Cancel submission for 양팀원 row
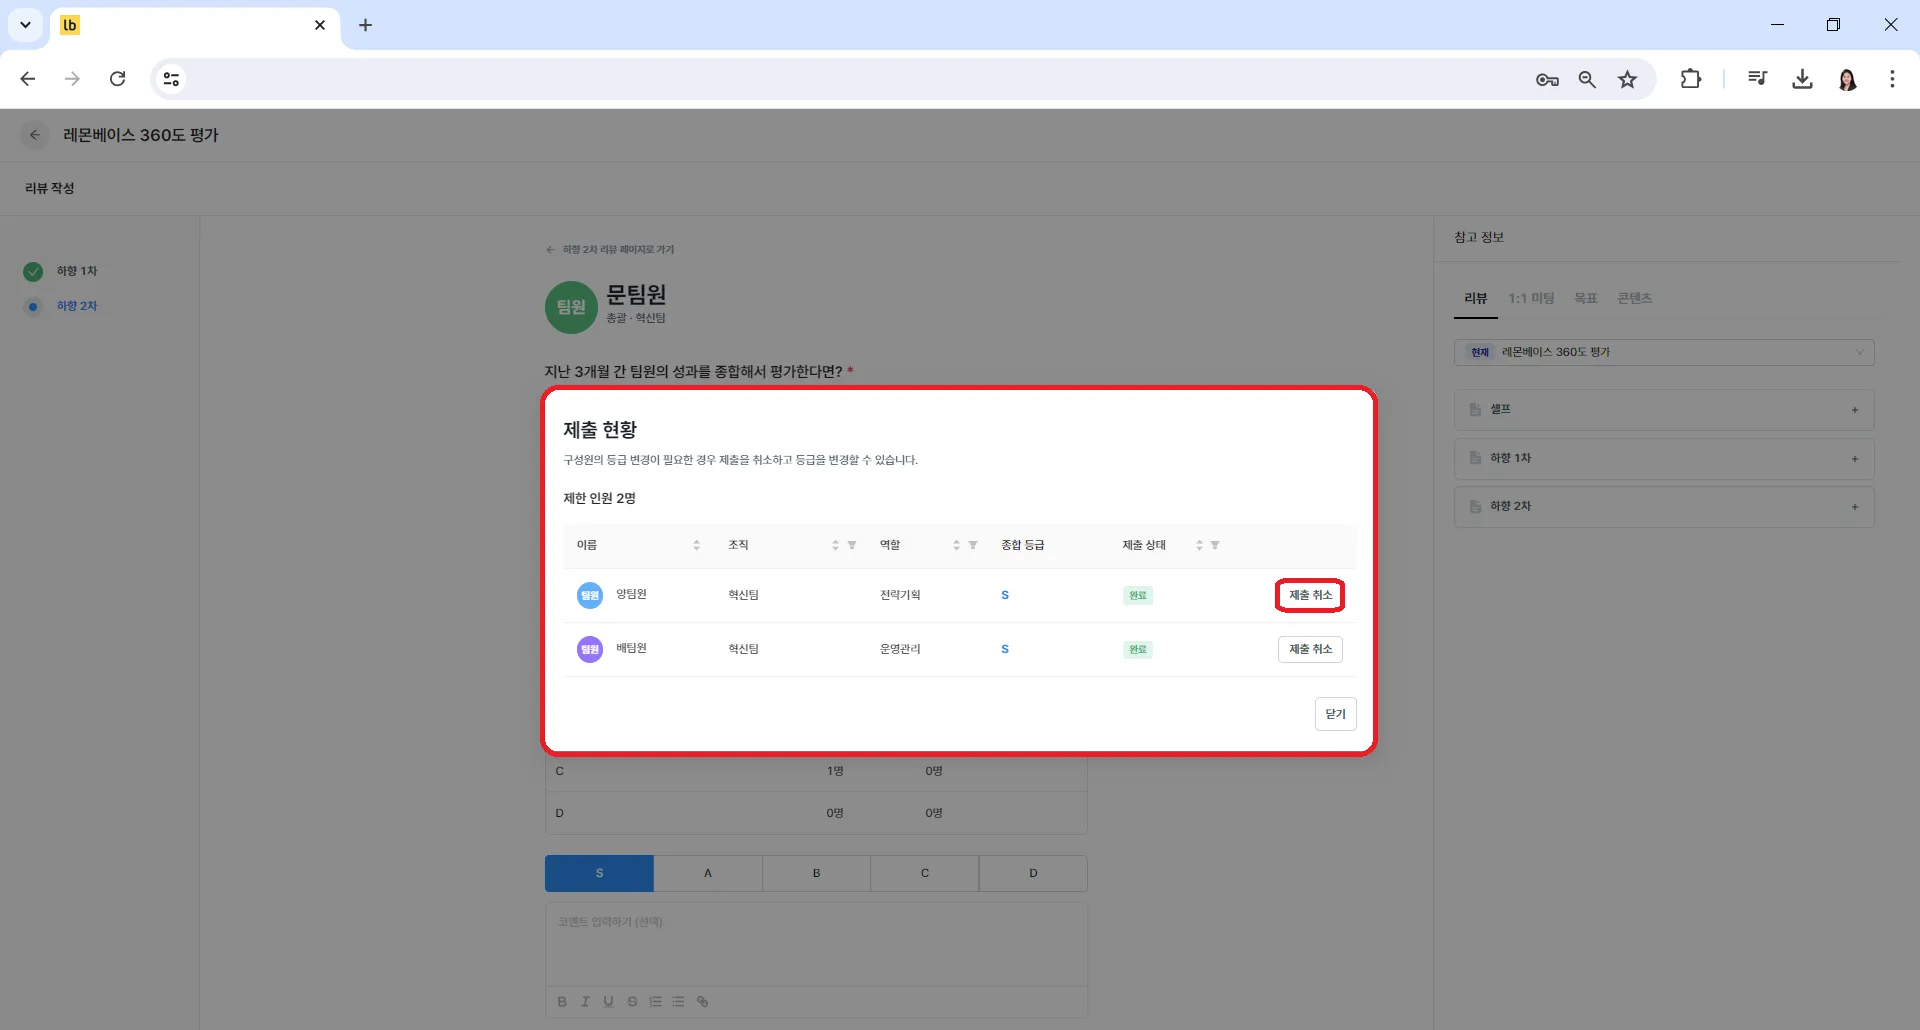The height and width of the screenshot is (1030, 1920). 1310,595
